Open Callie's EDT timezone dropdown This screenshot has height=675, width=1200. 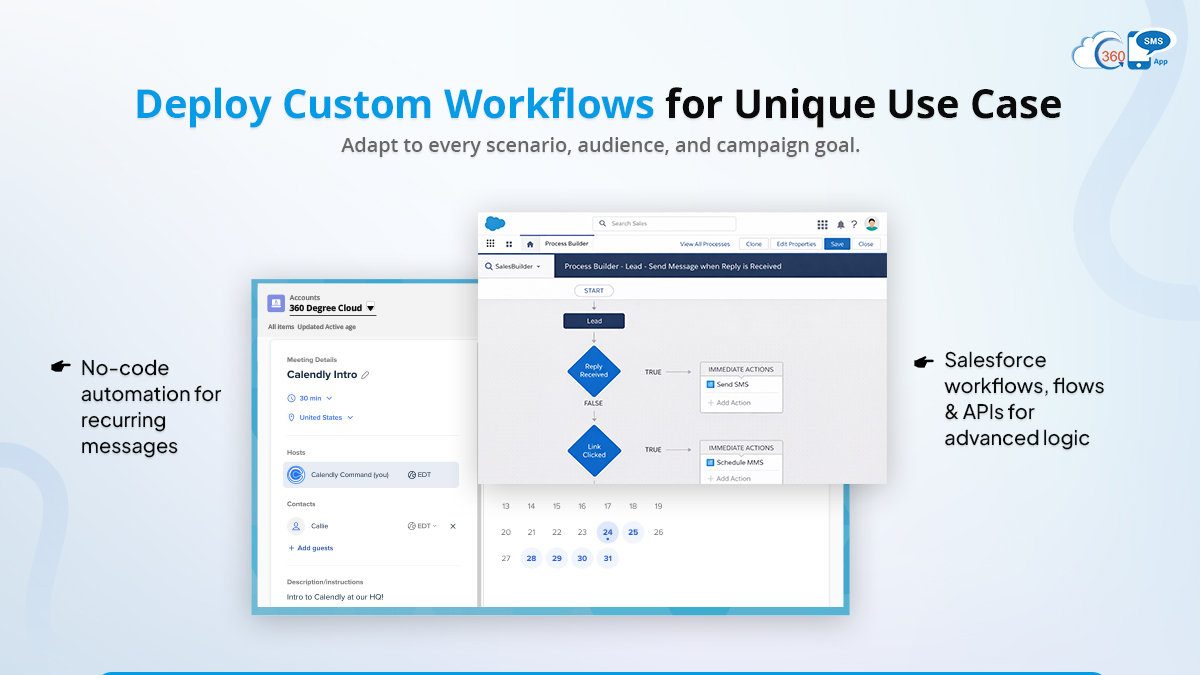pyautogui.click(x=422, y=526)
